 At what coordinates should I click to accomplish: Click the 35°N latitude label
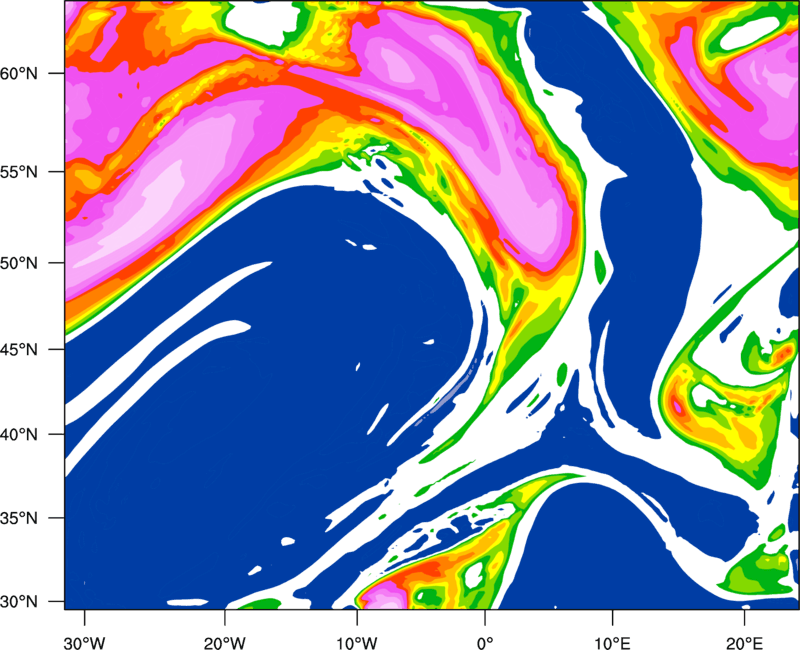[19, 518]
